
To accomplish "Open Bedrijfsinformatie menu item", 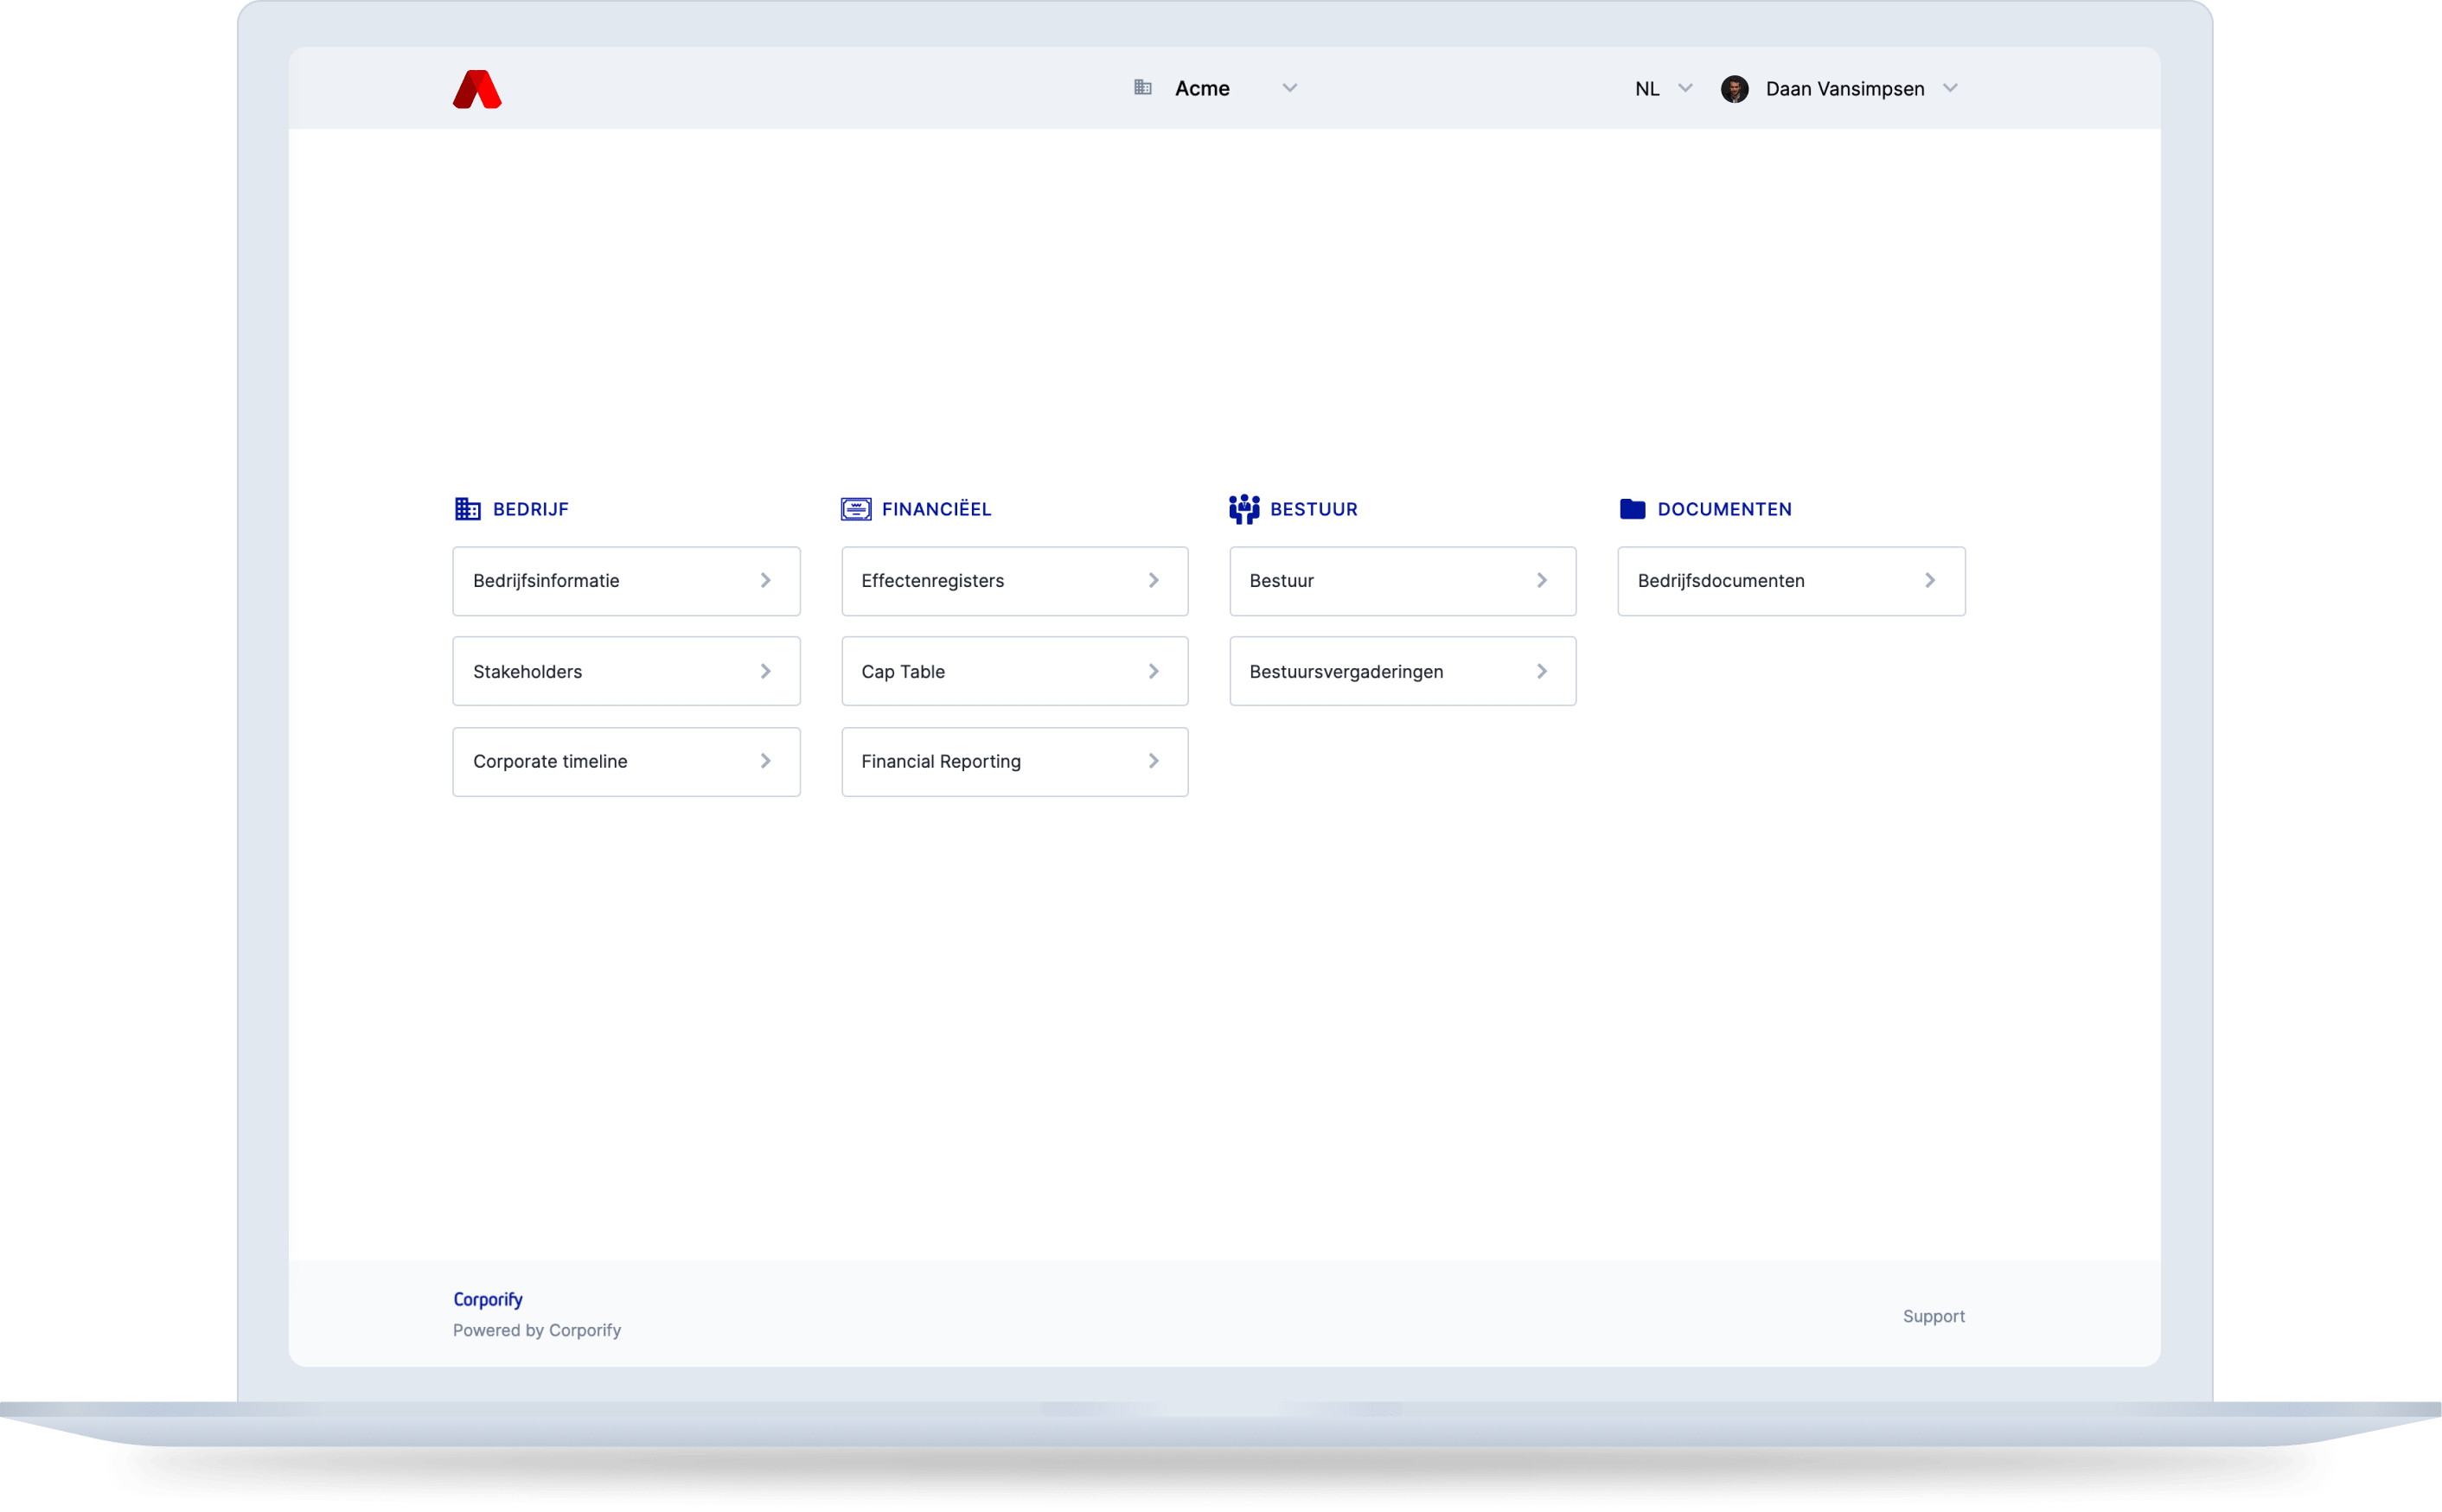I will [x=626, y=581].
